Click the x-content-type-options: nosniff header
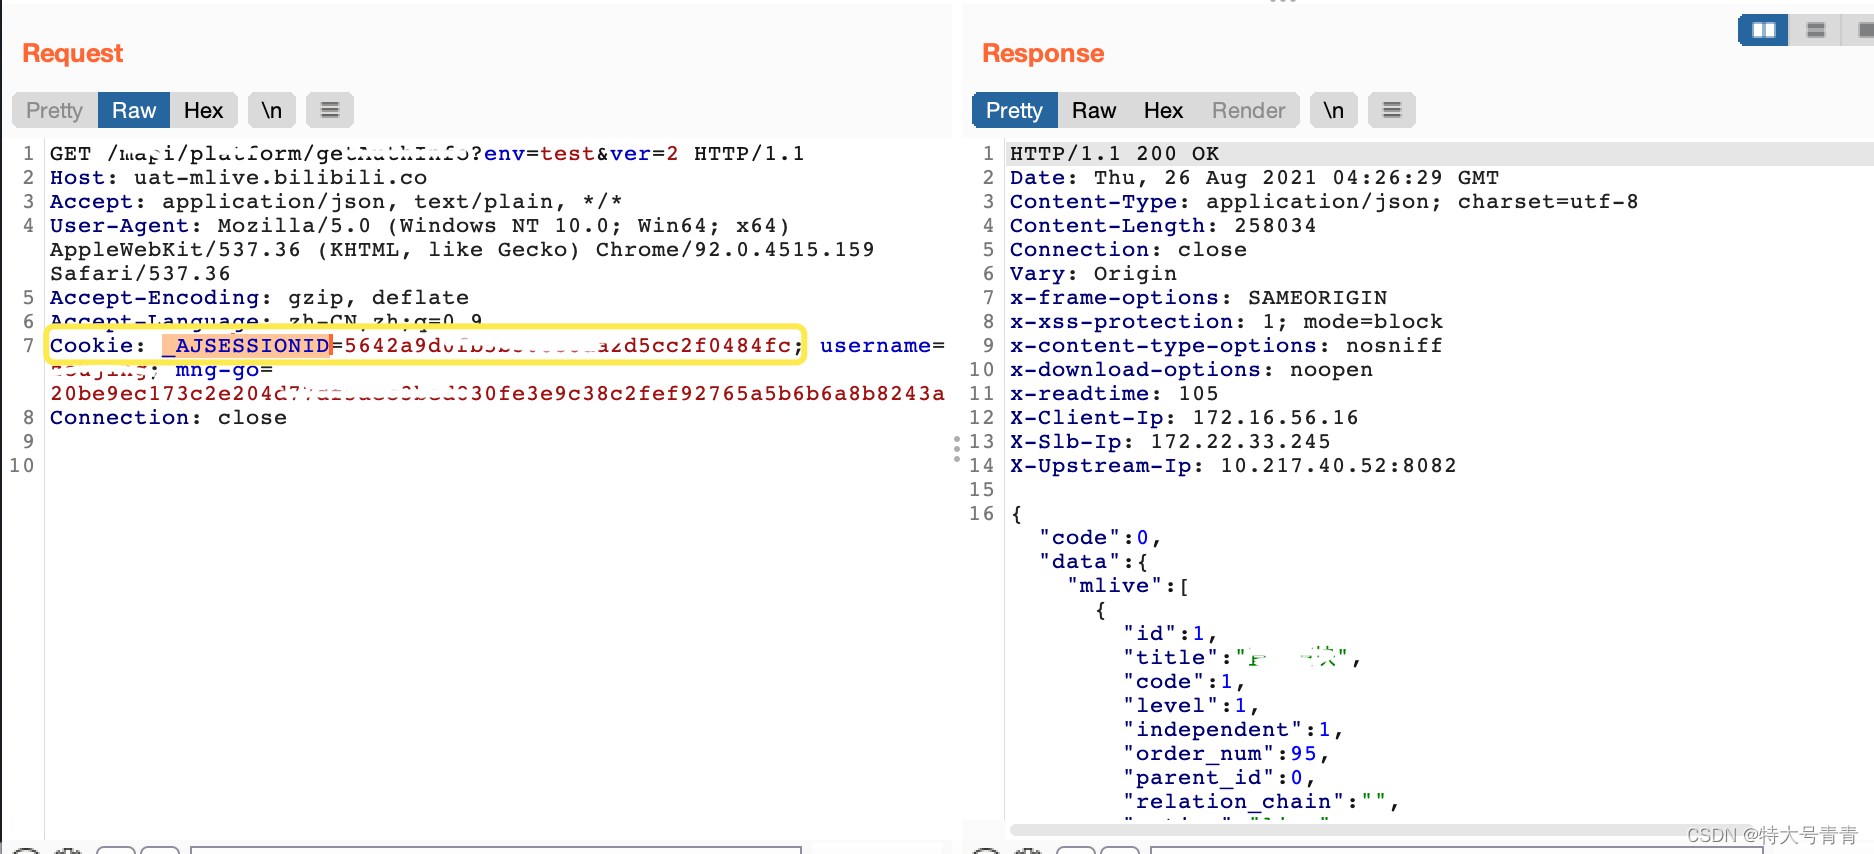The width and height of the screenshot is (1874, 854). pyautogui.click(x=1226, y=346)
